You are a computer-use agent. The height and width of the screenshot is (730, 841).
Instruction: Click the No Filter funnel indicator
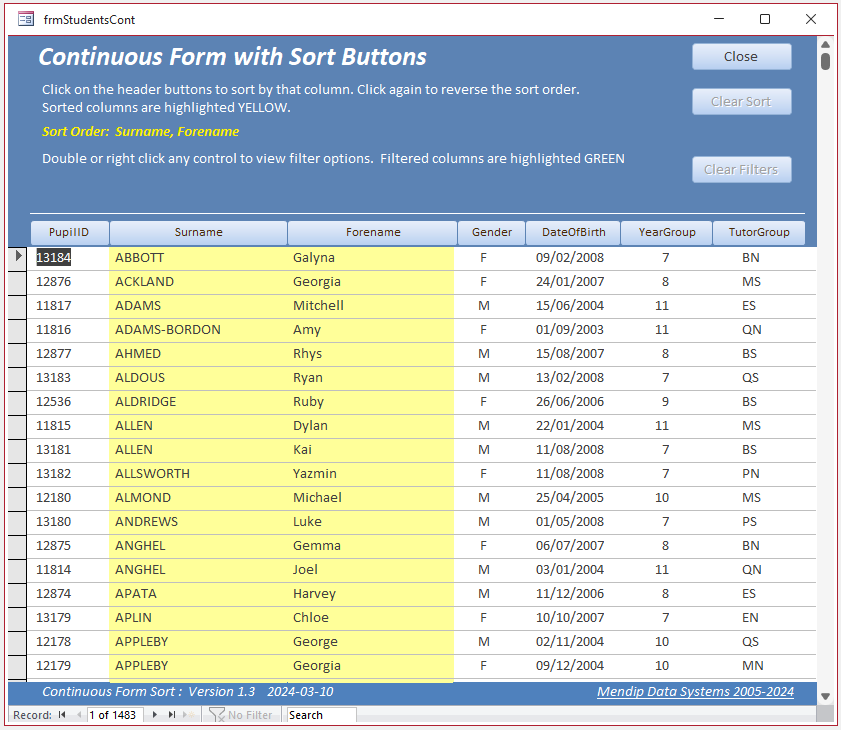click(240, 715)
